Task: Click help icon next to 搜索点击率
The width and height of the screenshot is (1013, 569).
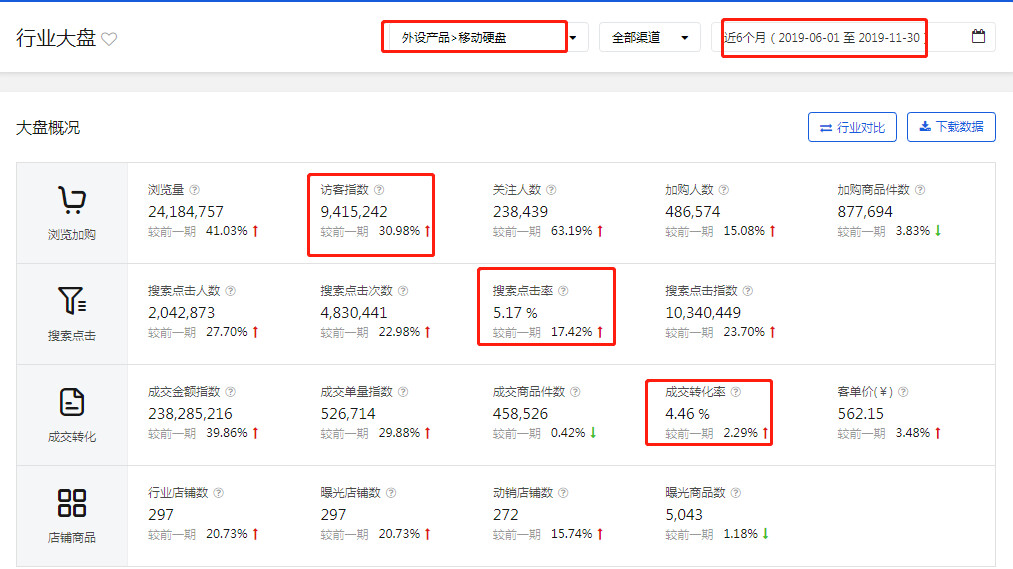Action: pyautogui.click(x=563, y=291)
